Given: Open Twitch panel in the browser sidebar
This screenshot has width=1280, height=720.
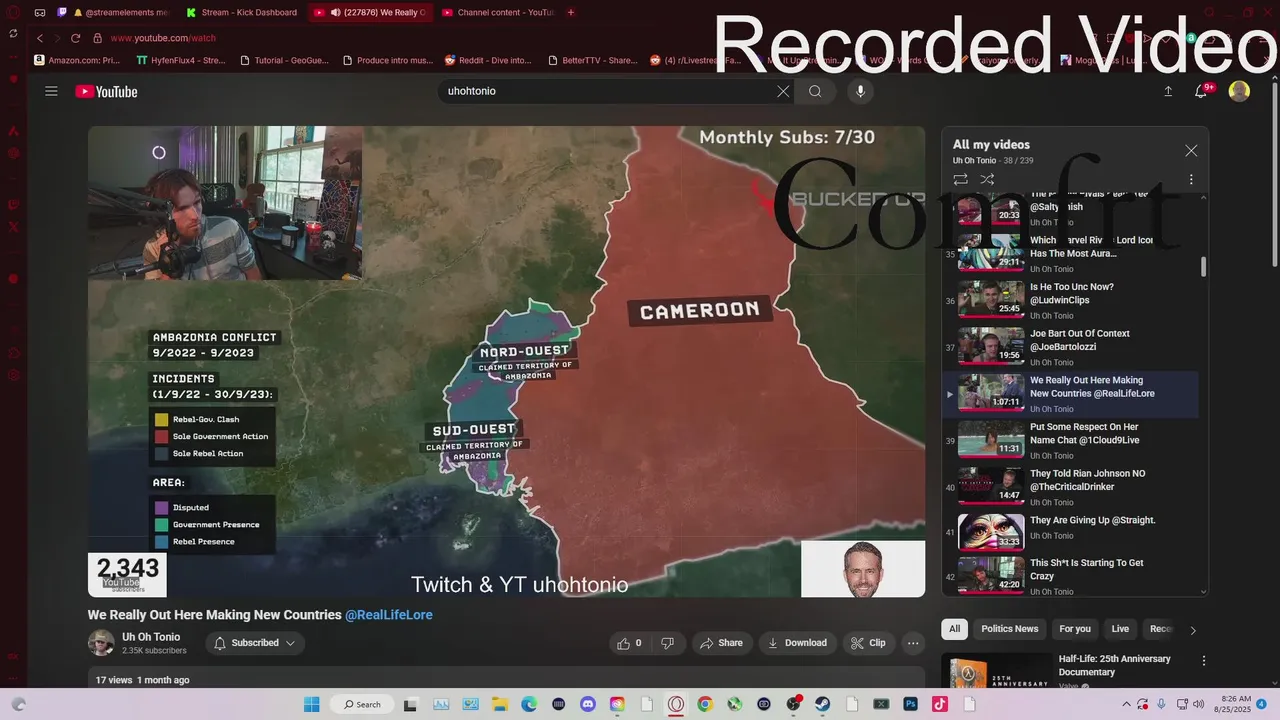Looking at the screenshot, I should pos(14,204).
